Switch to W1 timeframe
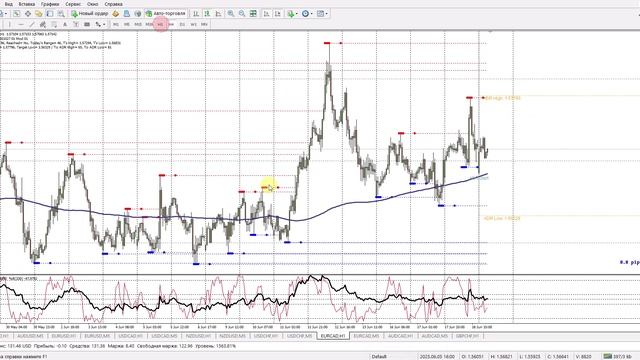Viewport: 640px width, 360px height. [x=193, y=24]
